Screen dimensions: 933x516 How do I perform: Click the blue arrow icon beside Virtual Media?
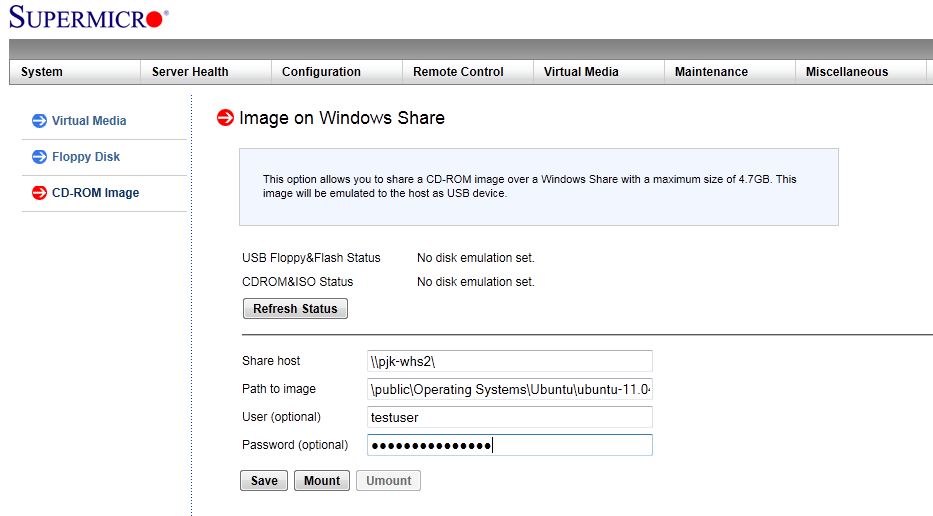(40, 121)
